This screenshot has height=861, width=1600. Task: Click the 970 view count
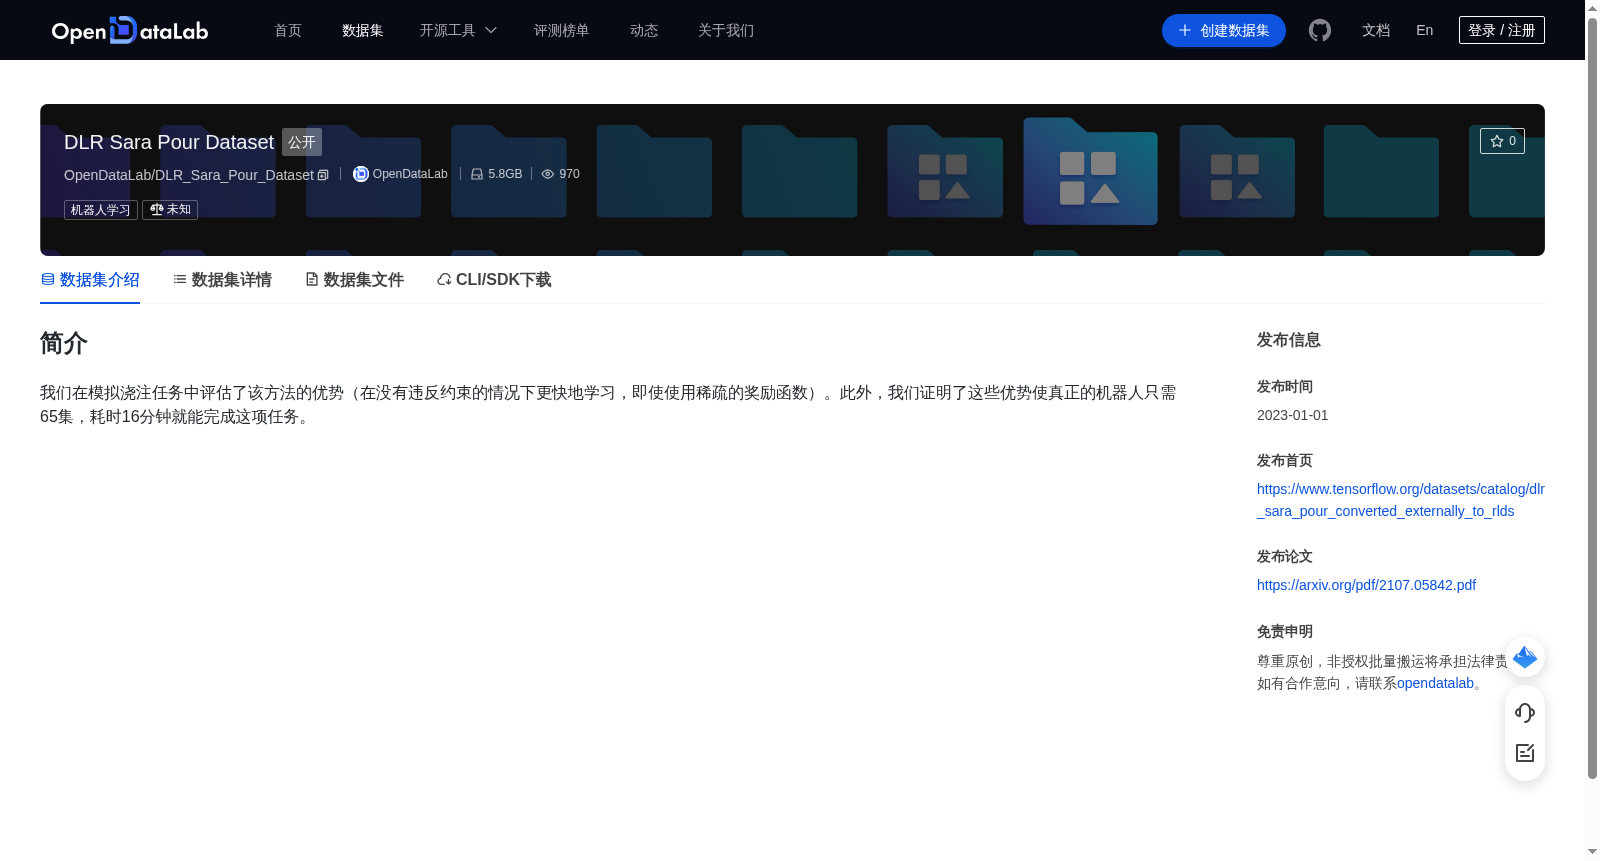click(569, 174)
